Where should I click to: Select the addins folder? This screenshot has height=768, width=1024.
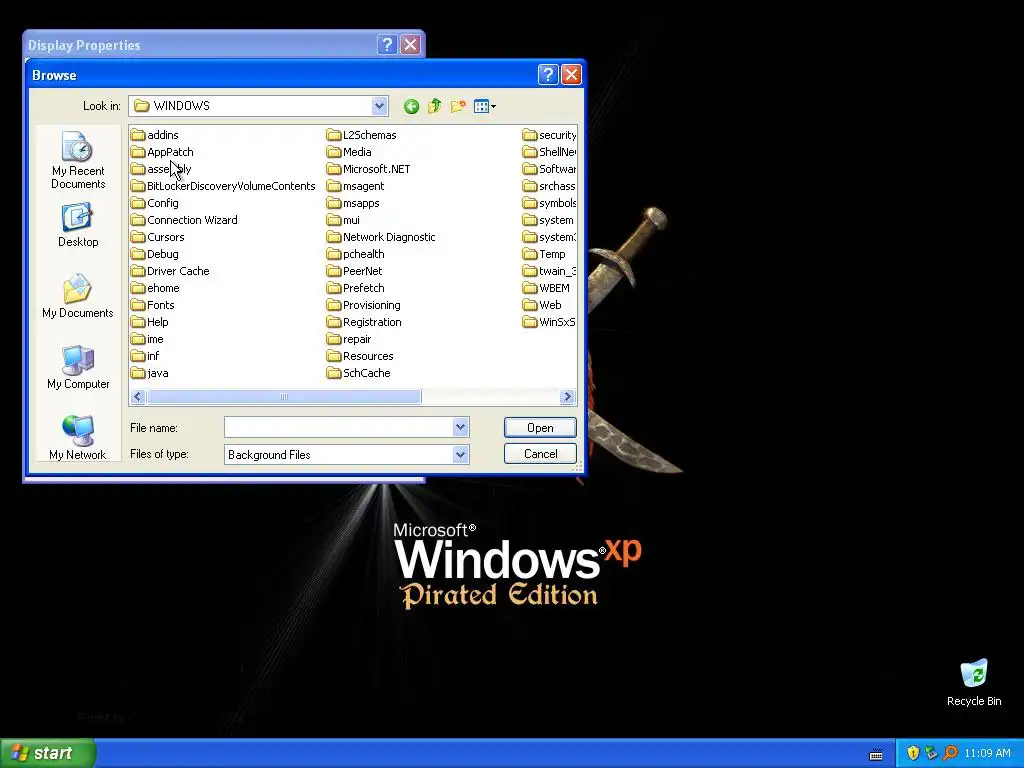pos(155,135)
